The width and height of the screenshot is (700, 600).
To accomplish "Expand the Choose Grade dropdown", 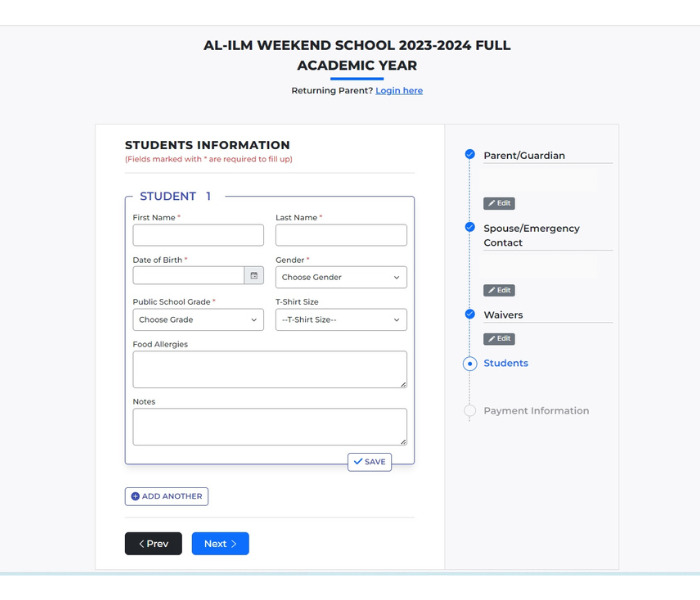I will click(x=198, y=320).
